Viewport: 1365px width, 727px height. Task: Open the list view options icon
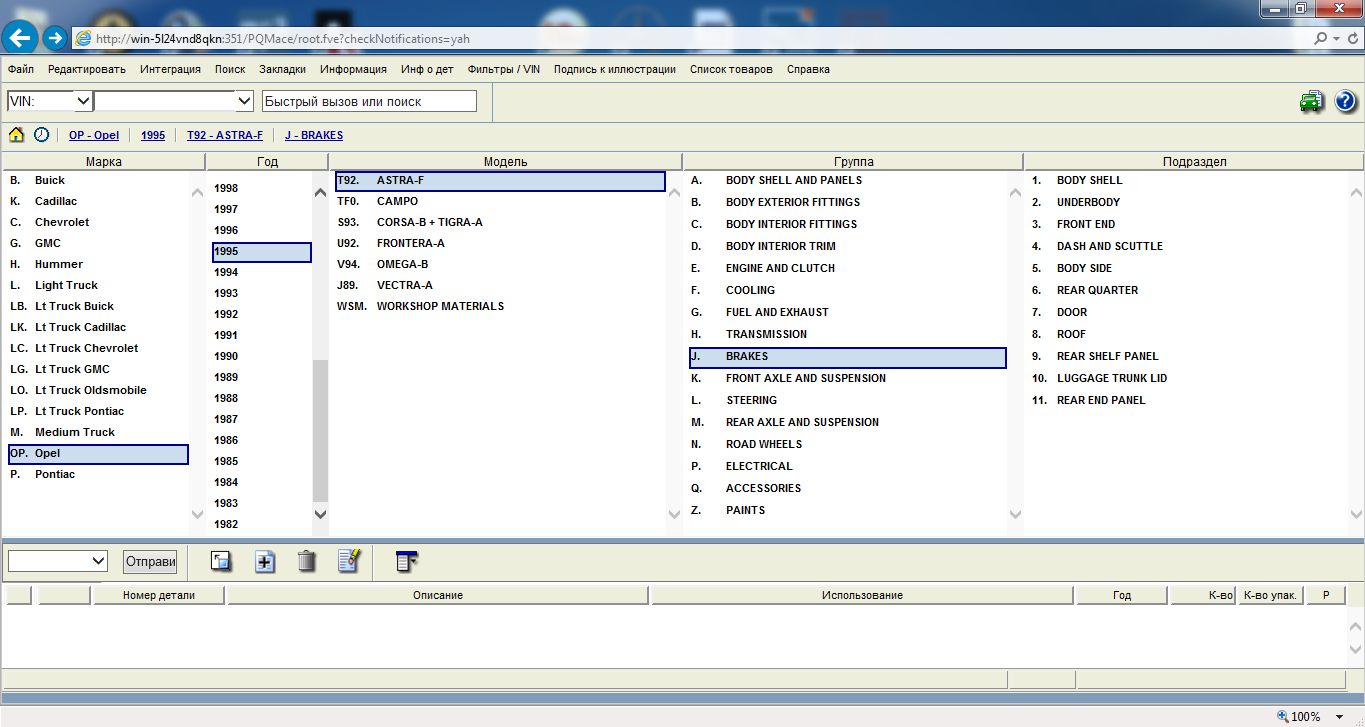tap(406, 561)
